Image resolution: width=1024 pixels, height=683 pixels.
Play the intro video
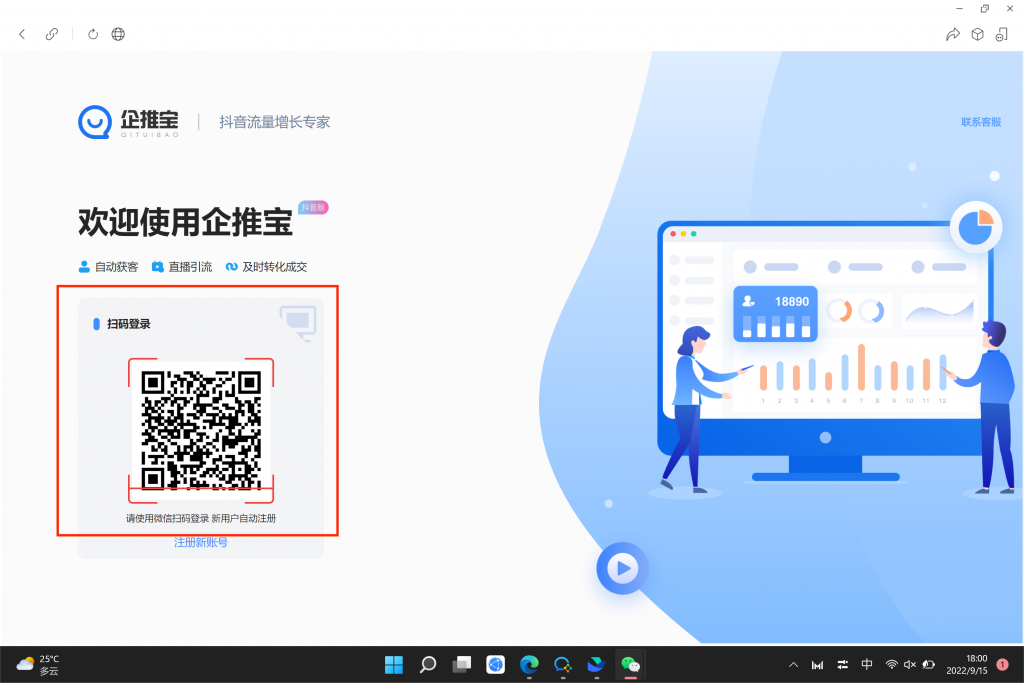click(x=622, y=568)
